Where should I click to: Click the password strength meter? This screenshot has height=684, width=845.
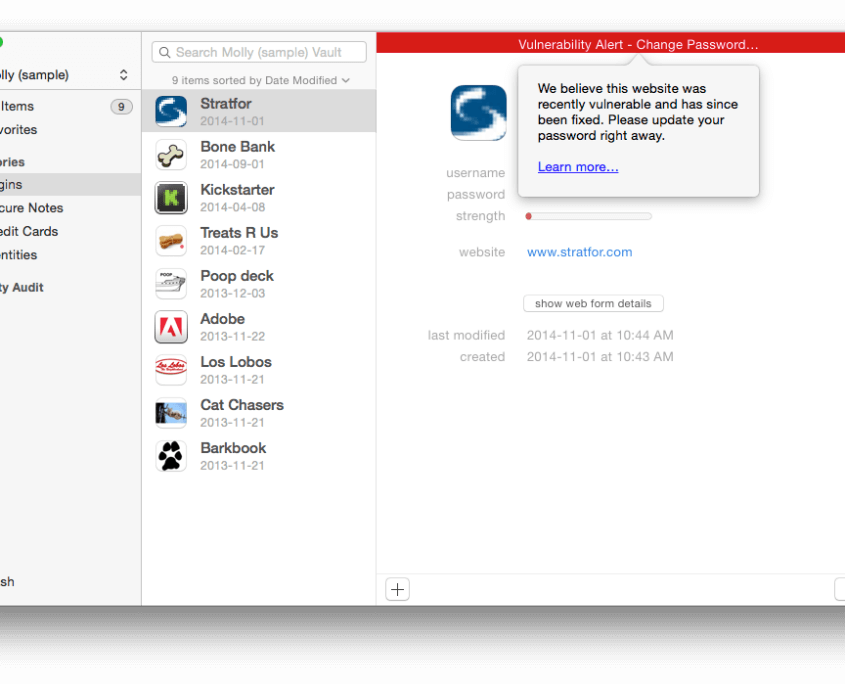(588, 216)
